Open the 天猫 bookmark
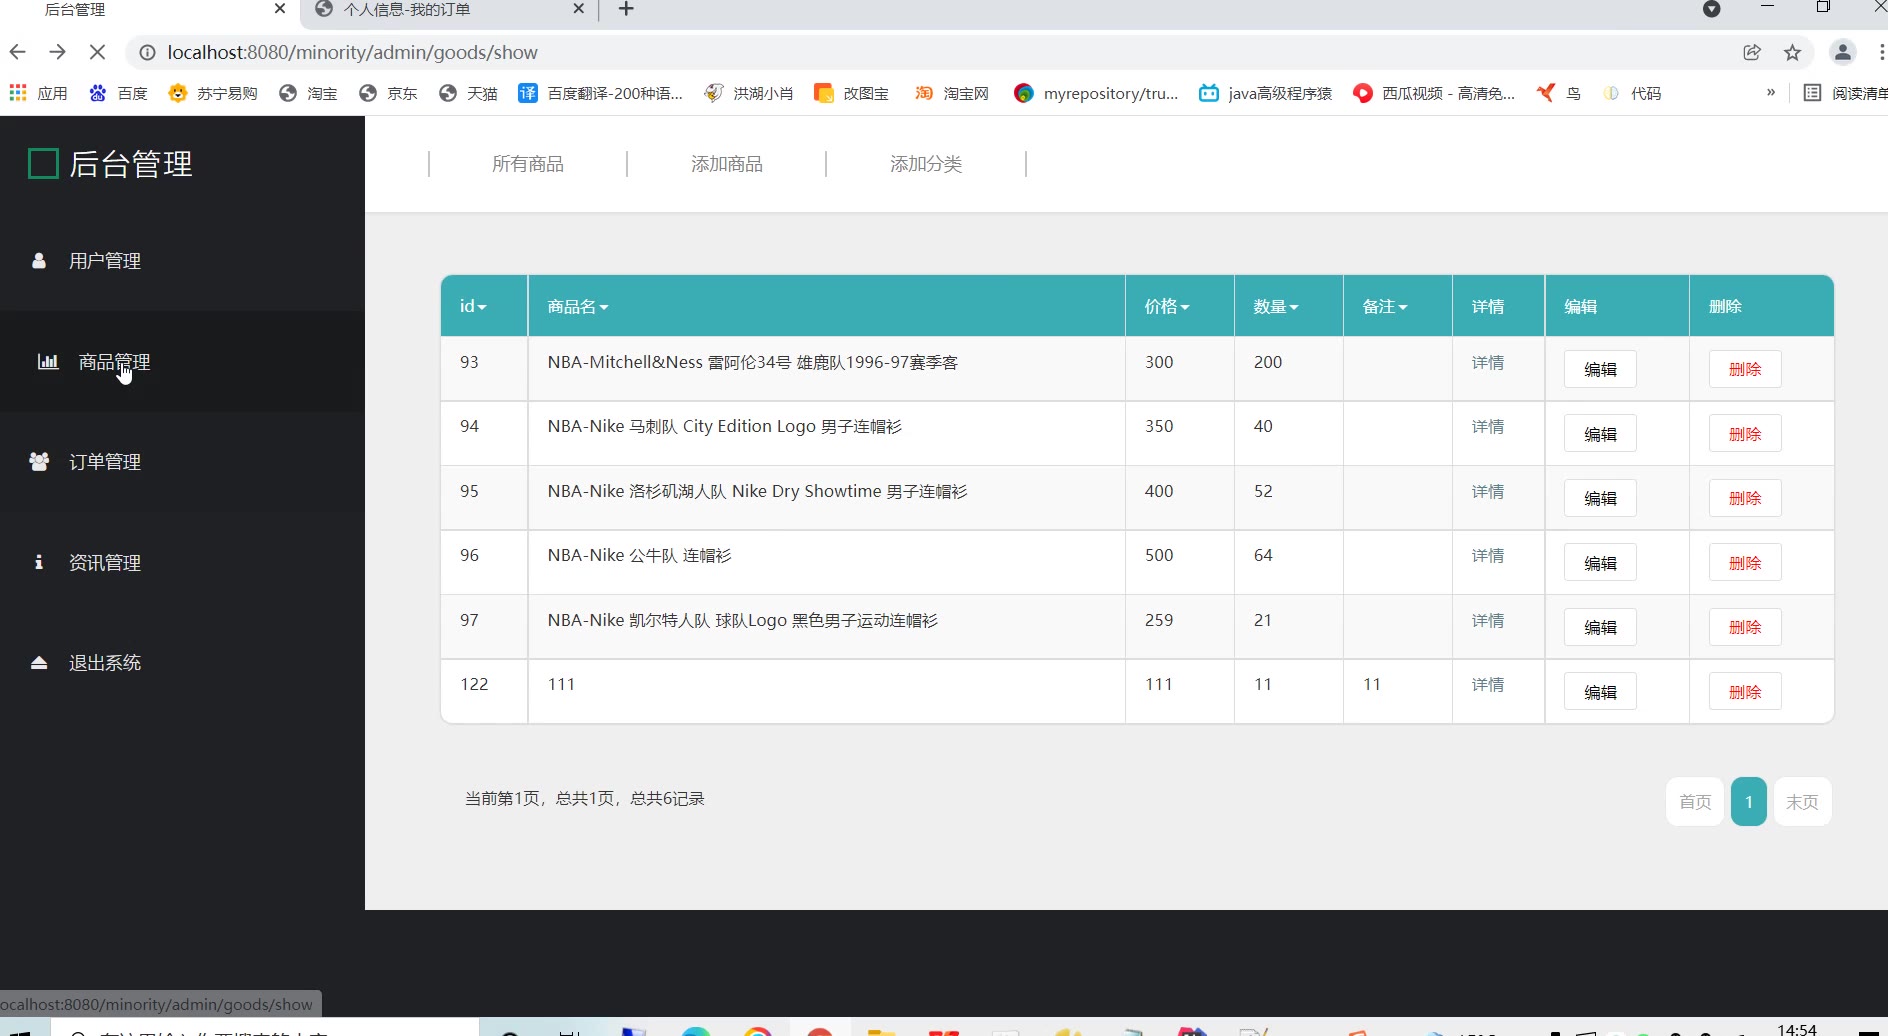The height and width of the screenshot is (1036, 1888). (468, 93)
